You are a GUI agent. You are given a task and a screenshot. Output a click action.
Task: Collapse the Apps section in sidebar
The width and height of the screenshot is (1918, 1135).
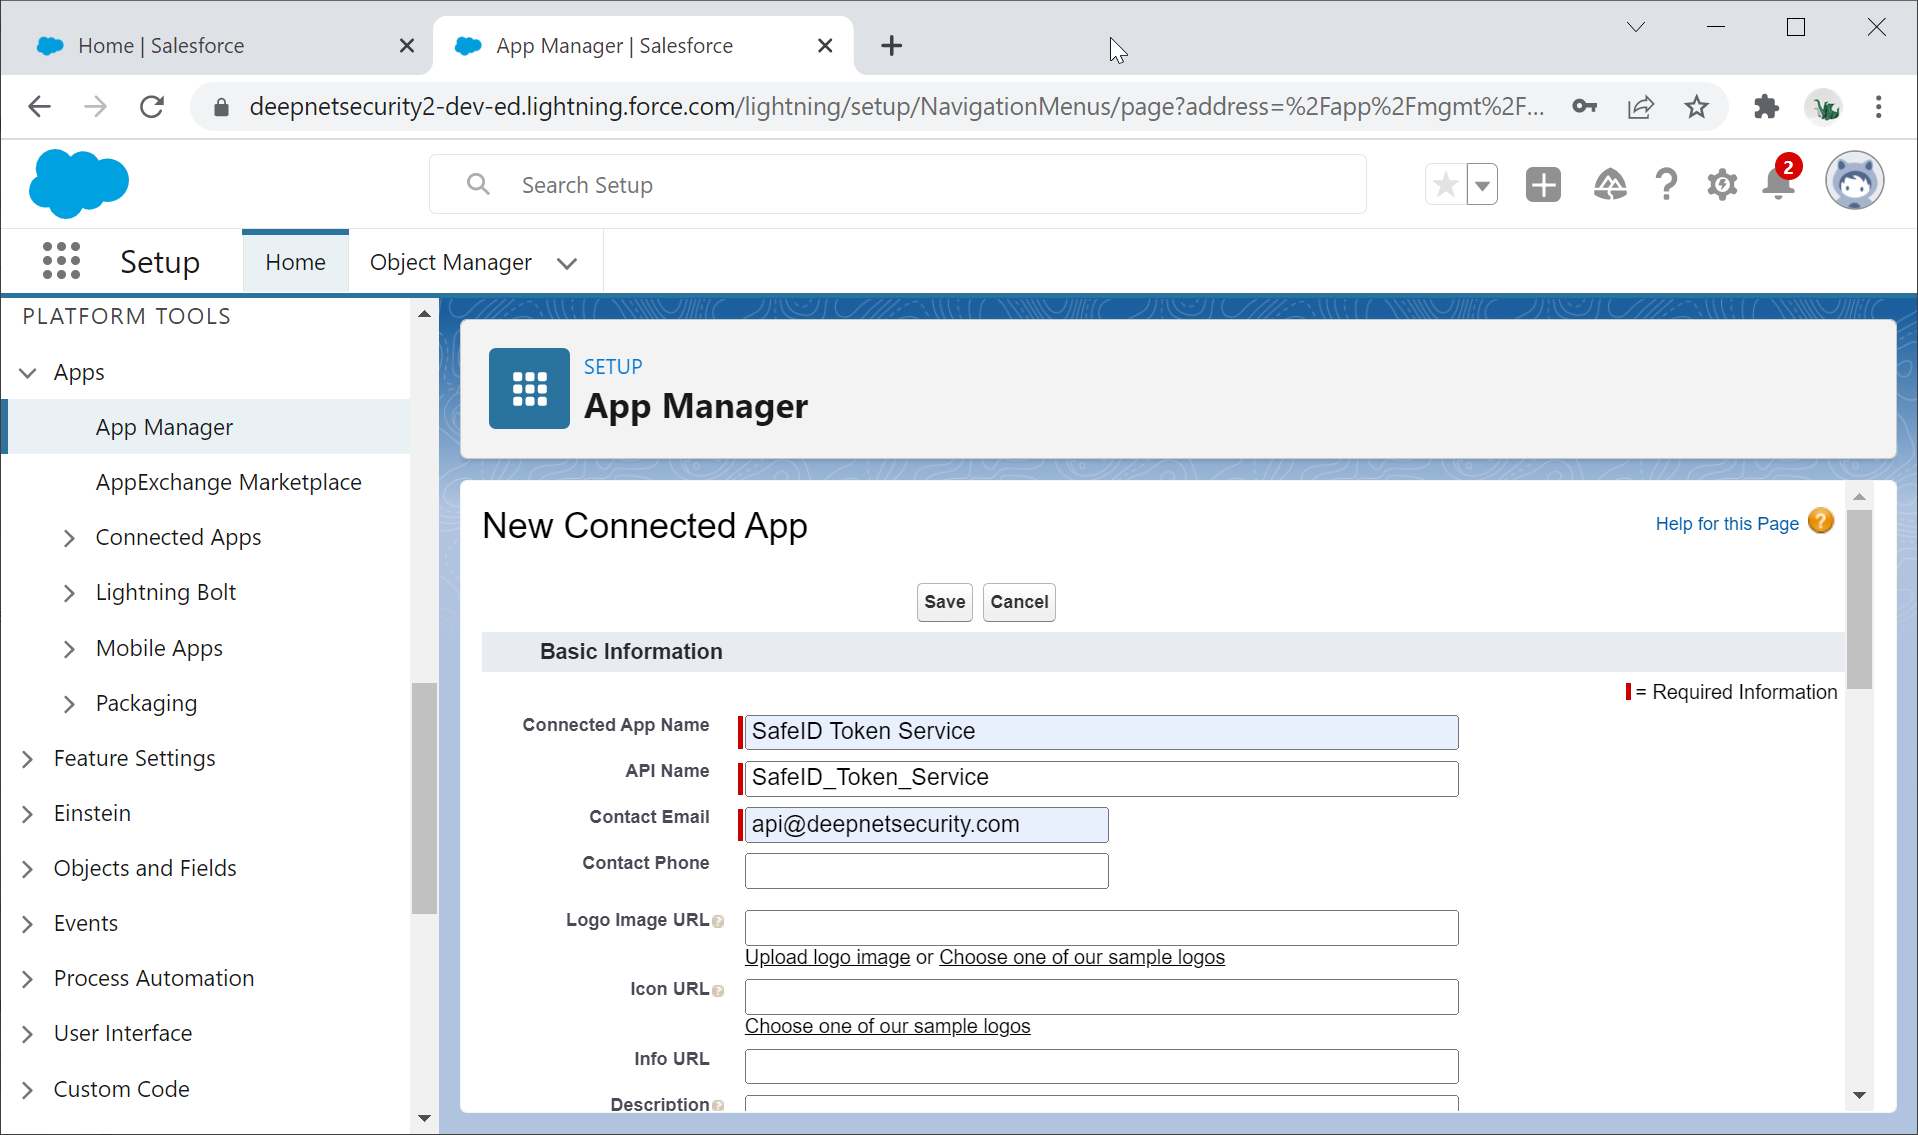coord(28,373)
